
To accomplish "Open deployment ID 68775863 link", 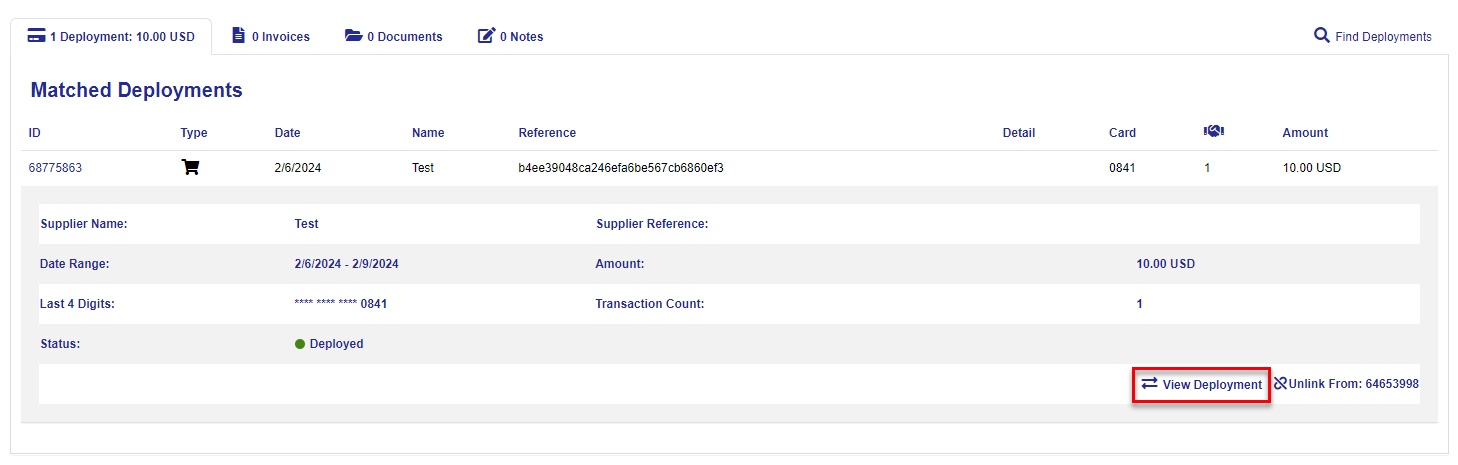I will (55, 168).
